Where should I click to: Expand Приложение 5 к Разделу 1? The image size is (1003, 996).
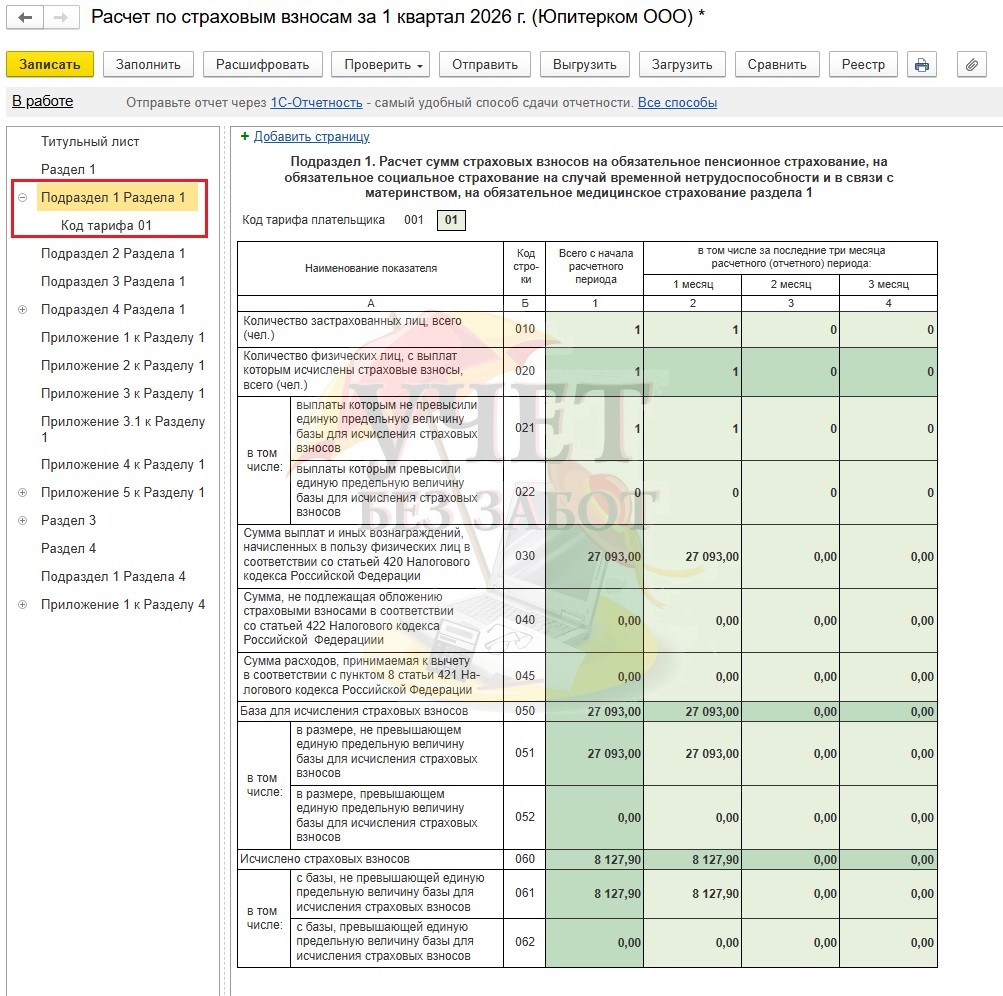click(22, 493)
